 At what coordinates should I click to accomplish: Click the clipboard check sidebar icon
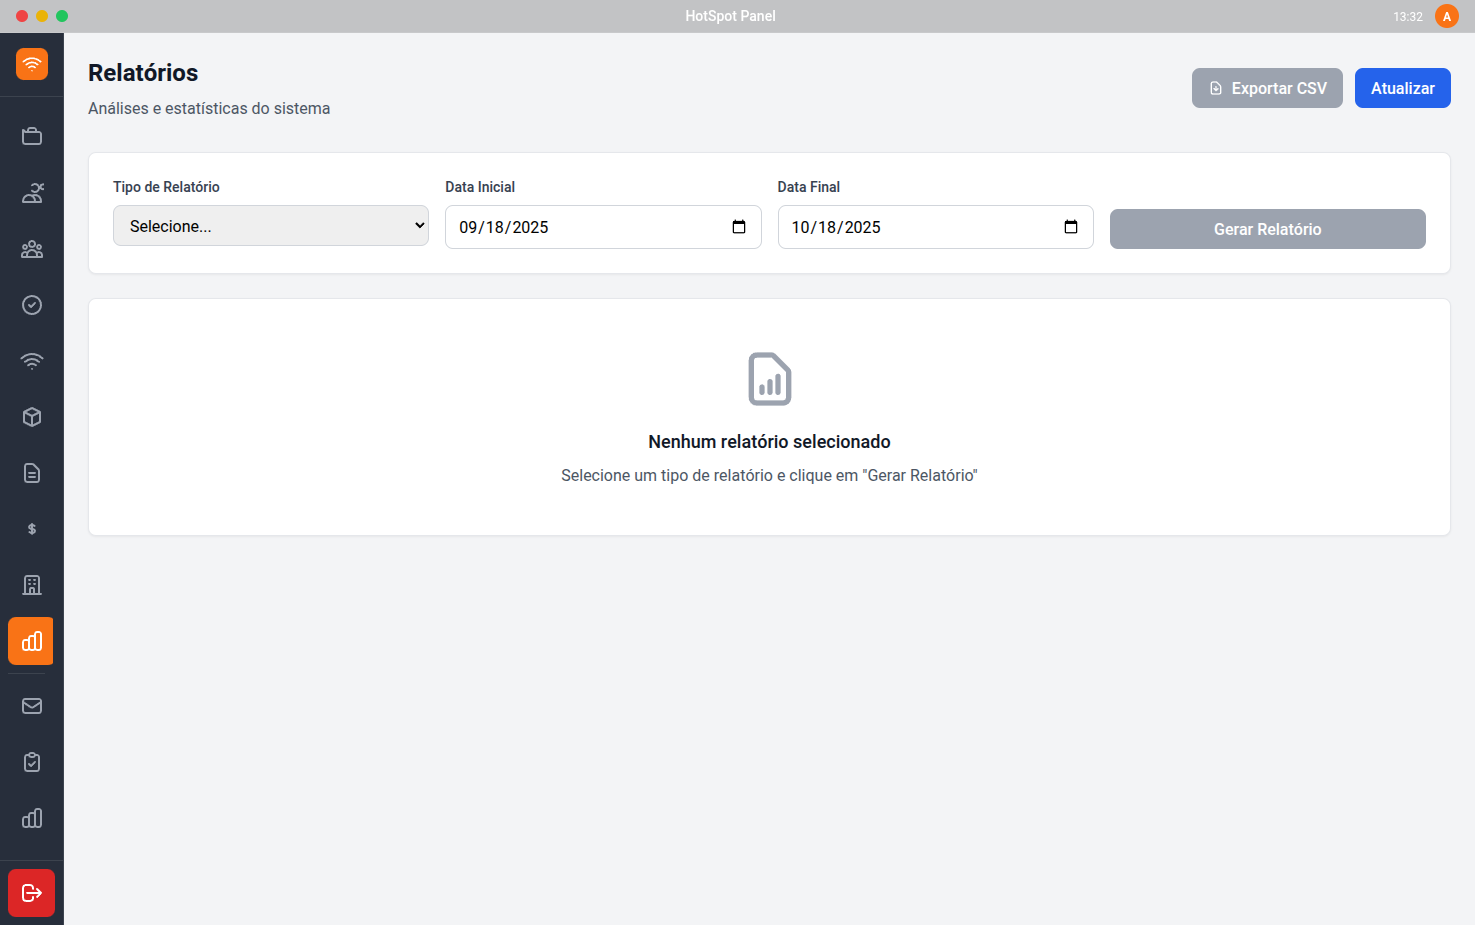click(32, 762)
